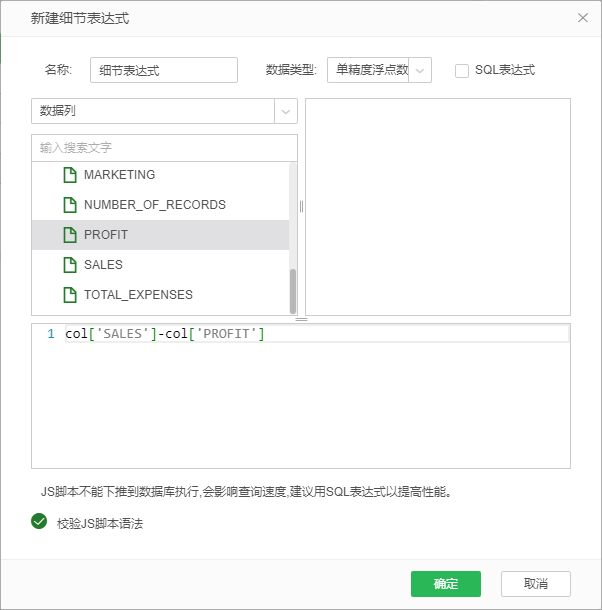
Task: Click the green JS syntax check icon
Action: pyautogui.click(x=40, y=521)
